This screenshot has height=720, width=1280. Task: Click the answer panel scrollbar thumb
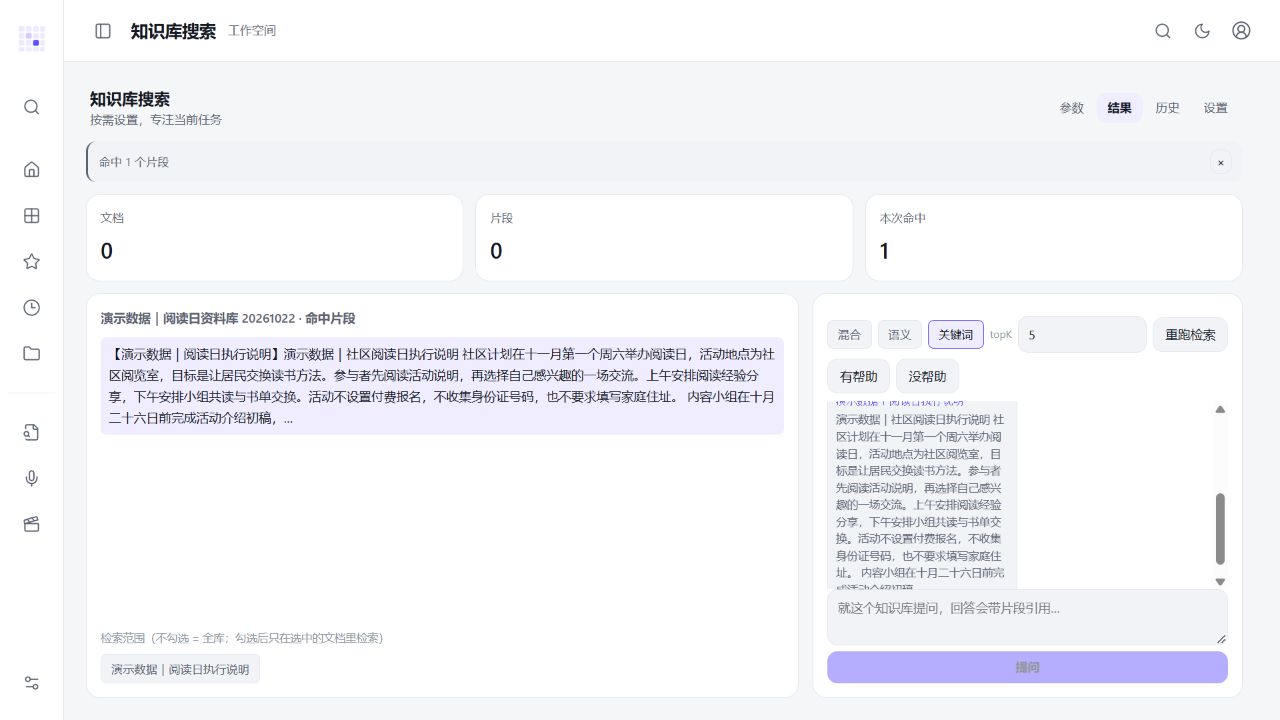pyautogui.click(x=1220, y=529)
